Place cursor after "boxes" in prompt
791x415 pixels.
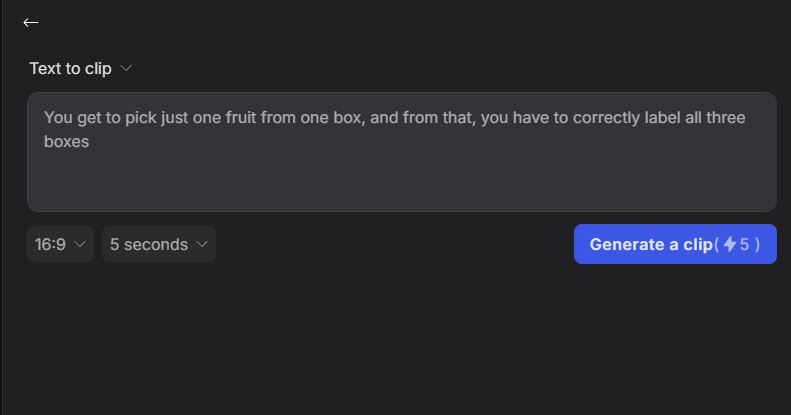[90, 142]
